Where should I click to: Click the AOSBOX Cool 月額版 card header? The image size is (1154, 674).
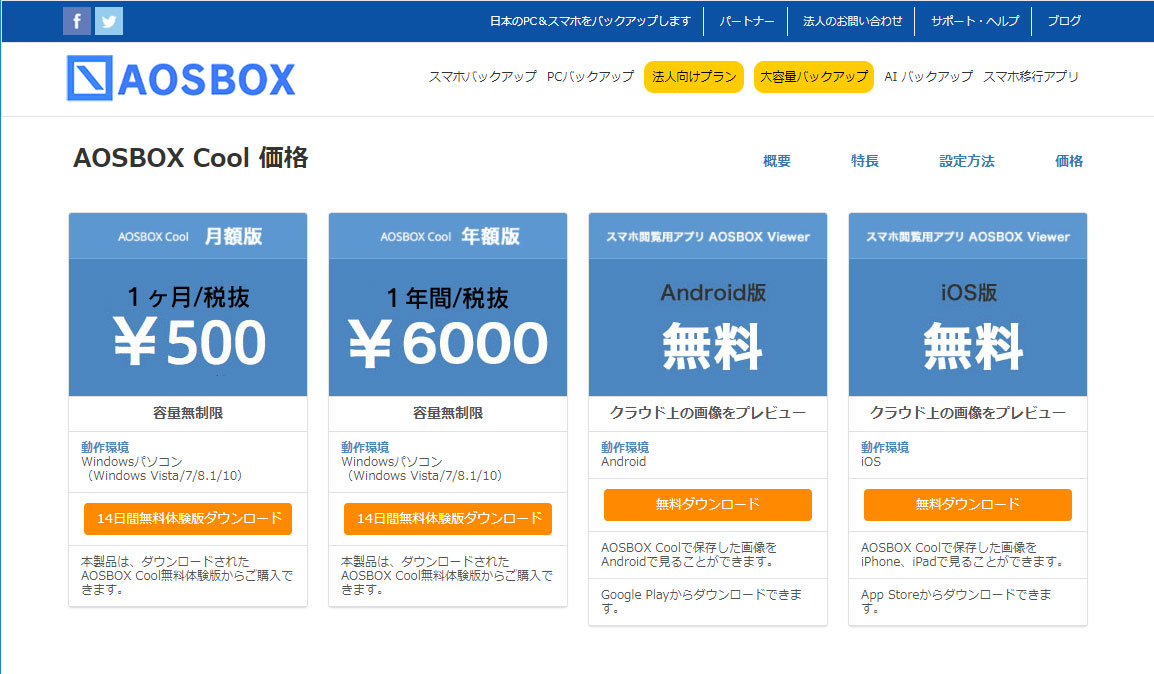tap(188, 236)
